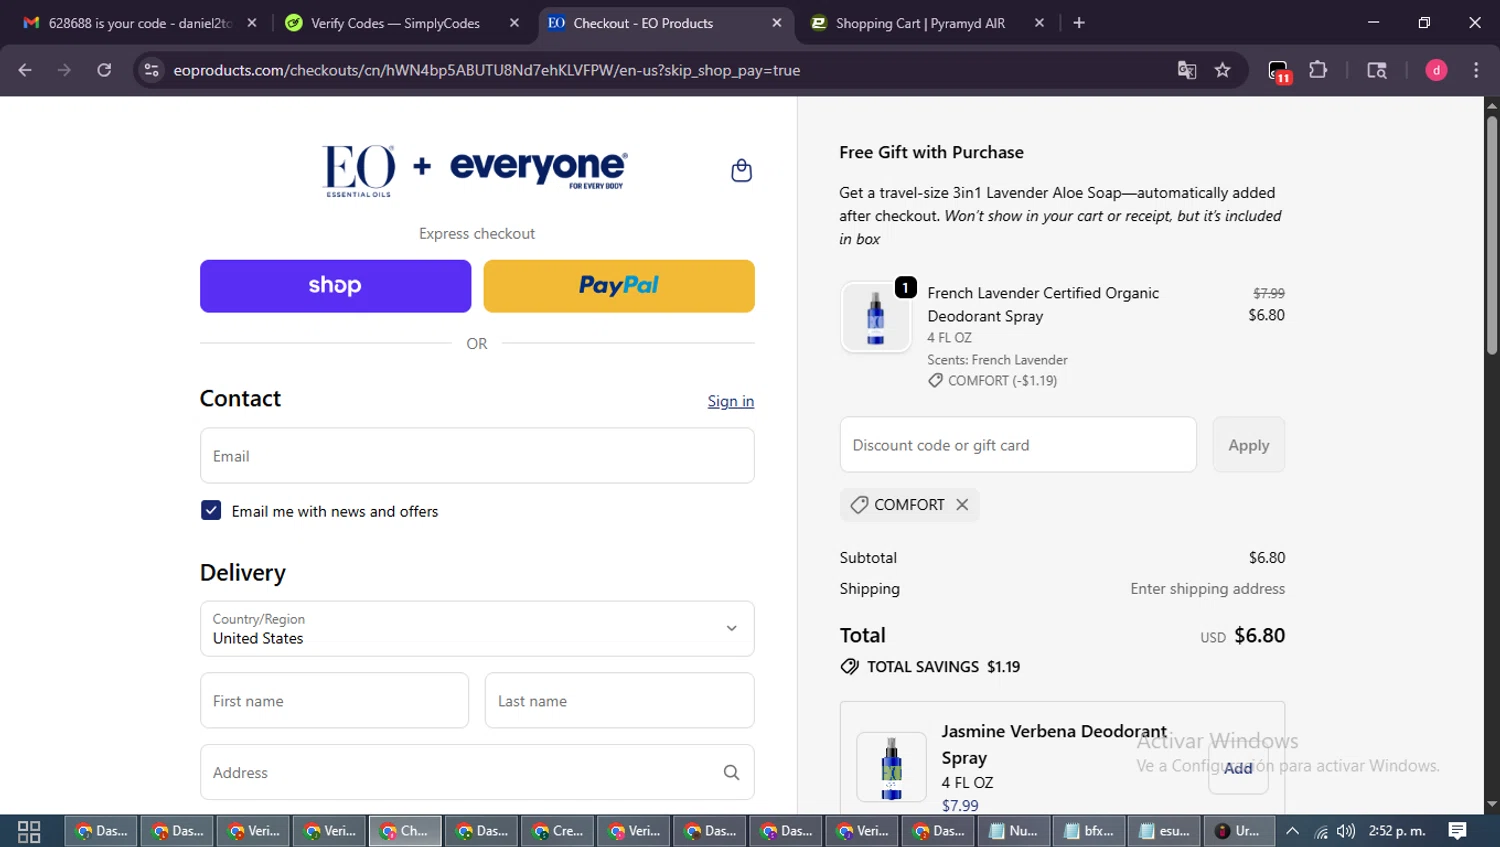Screen dimensions: 1500x847
Task: Click the Total Savings tag icon
Action: [x=849, y=667]
